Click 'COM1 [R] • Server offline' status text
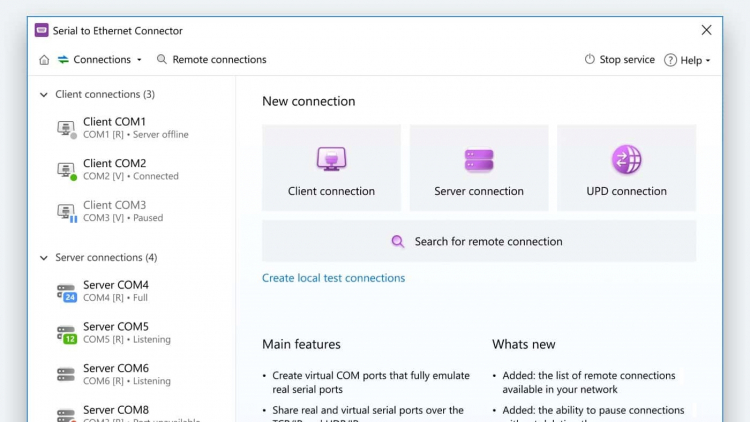Viewport: 750px width, 422px height. pos(136,135)
